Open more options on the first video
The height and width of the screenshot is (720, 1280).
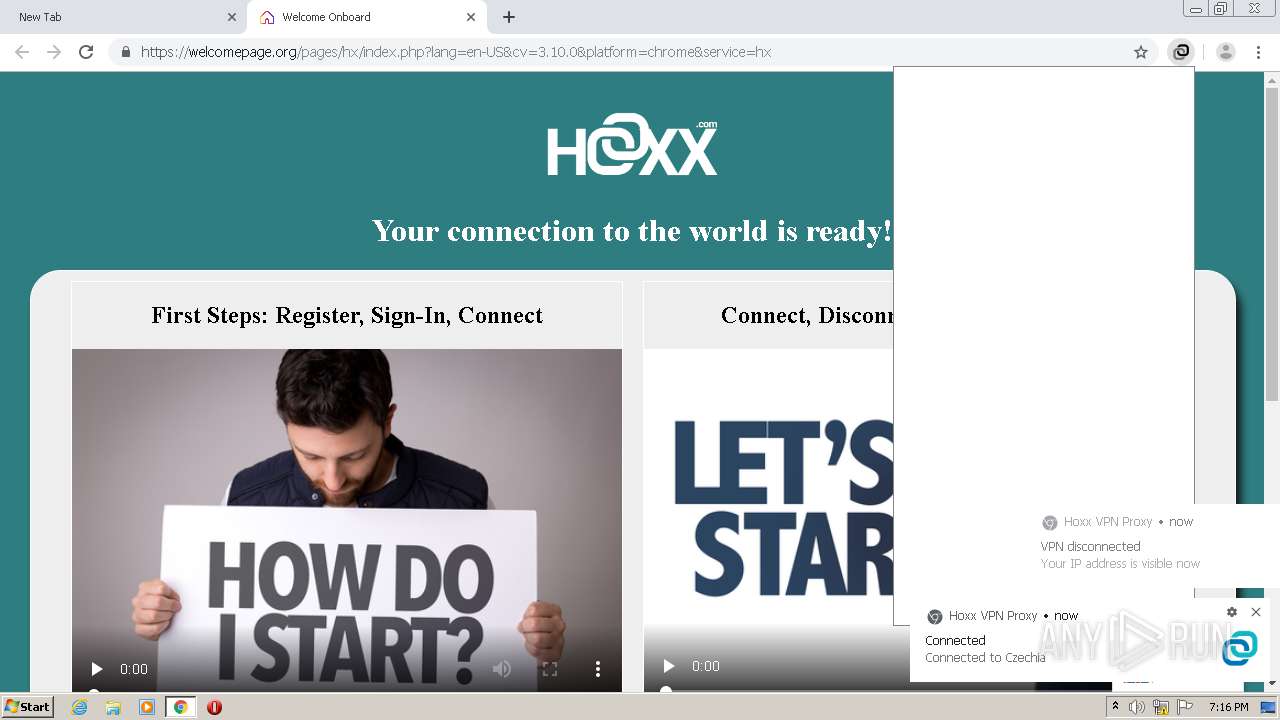coord(597,669)
